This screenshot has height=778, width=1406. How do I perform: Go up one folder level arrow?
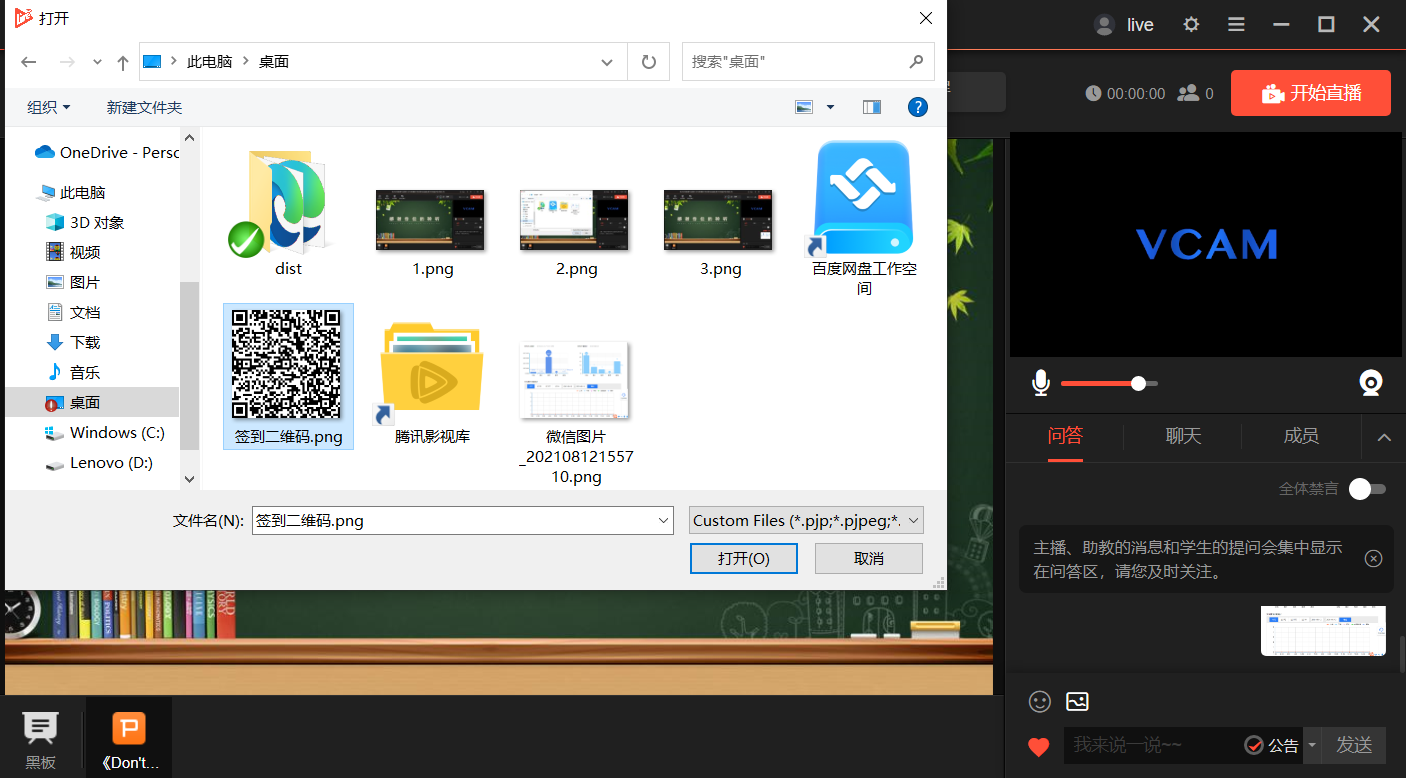point(123,62)
